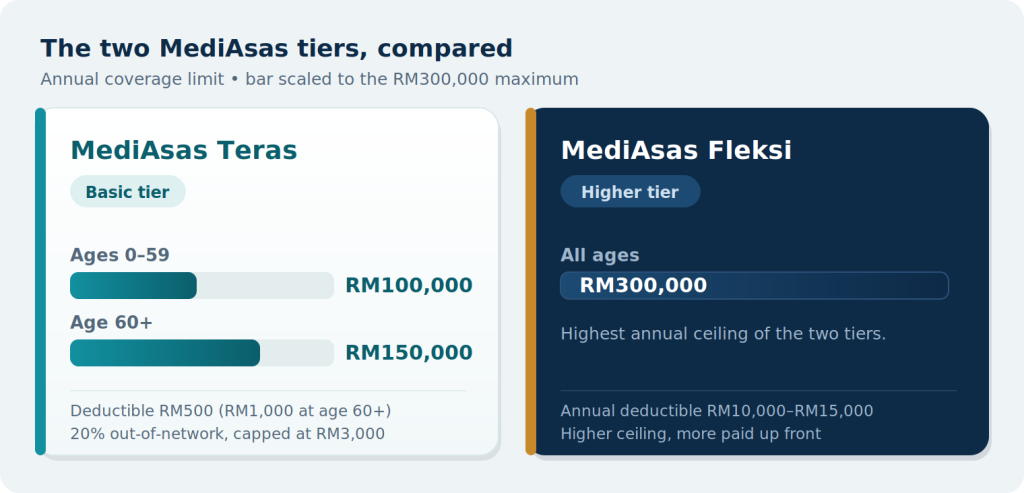This screenshot has width=1024, height=493.
Task: Click the orange accent stripe on the Fleksi card
Action: click(x=531, y=281)
